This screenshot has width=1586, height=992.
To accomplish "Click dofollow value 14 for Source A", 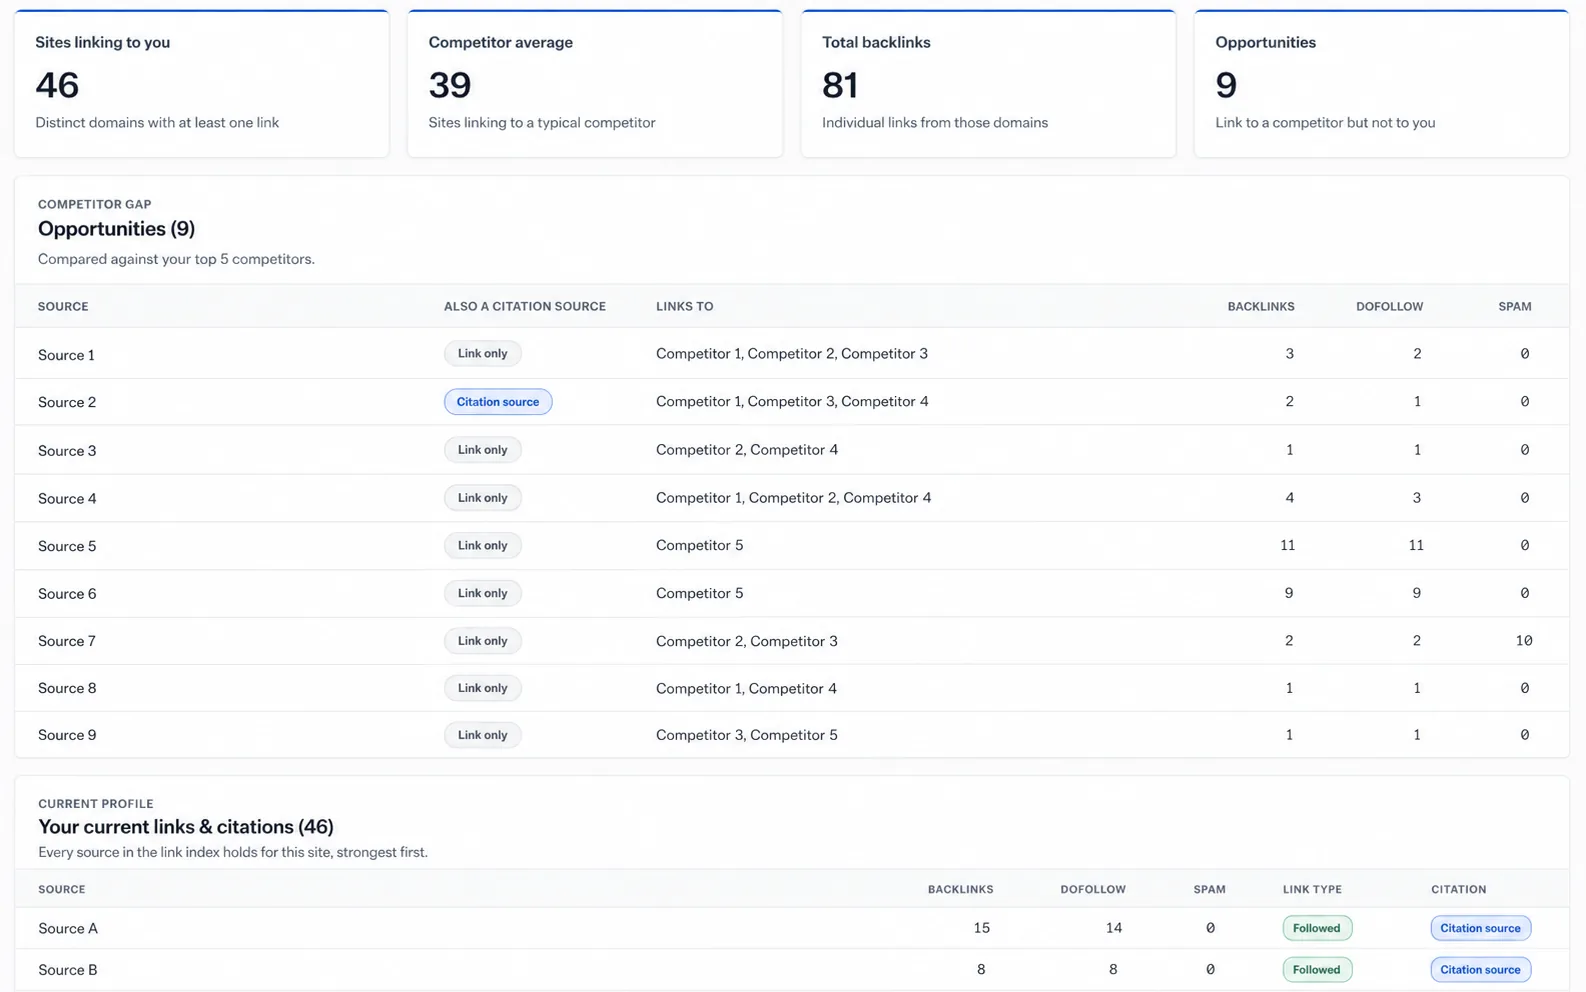I will pos(1114,928).
